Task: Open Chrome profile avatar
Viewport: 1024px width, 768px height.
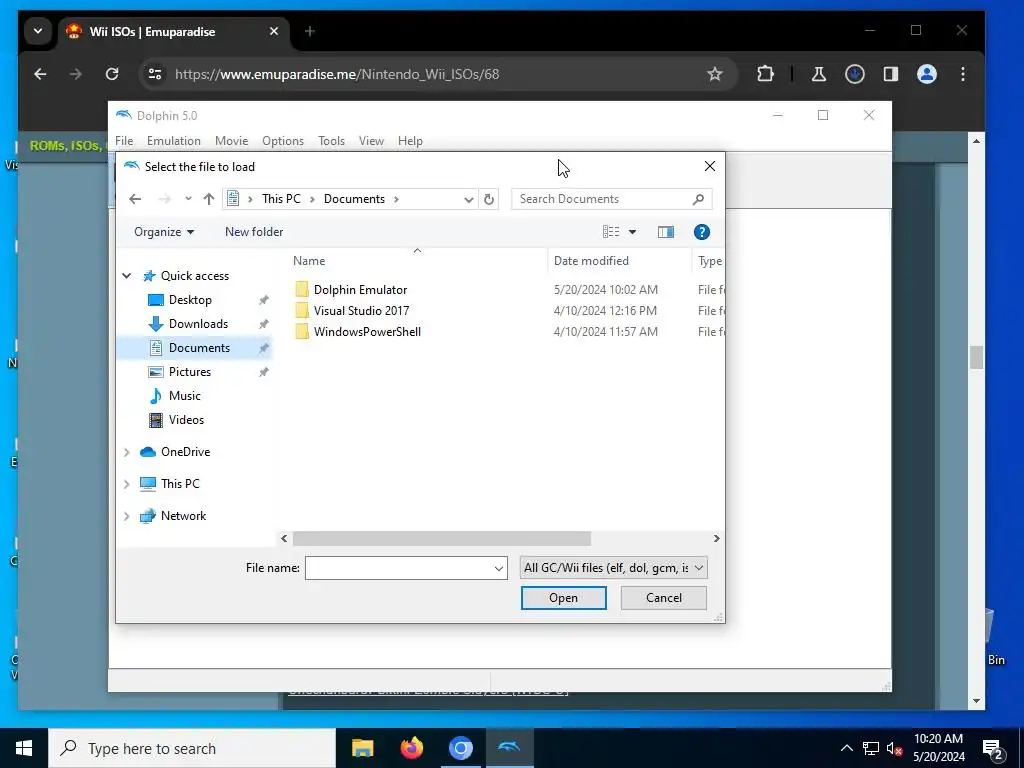Action: tap(927, 74)
